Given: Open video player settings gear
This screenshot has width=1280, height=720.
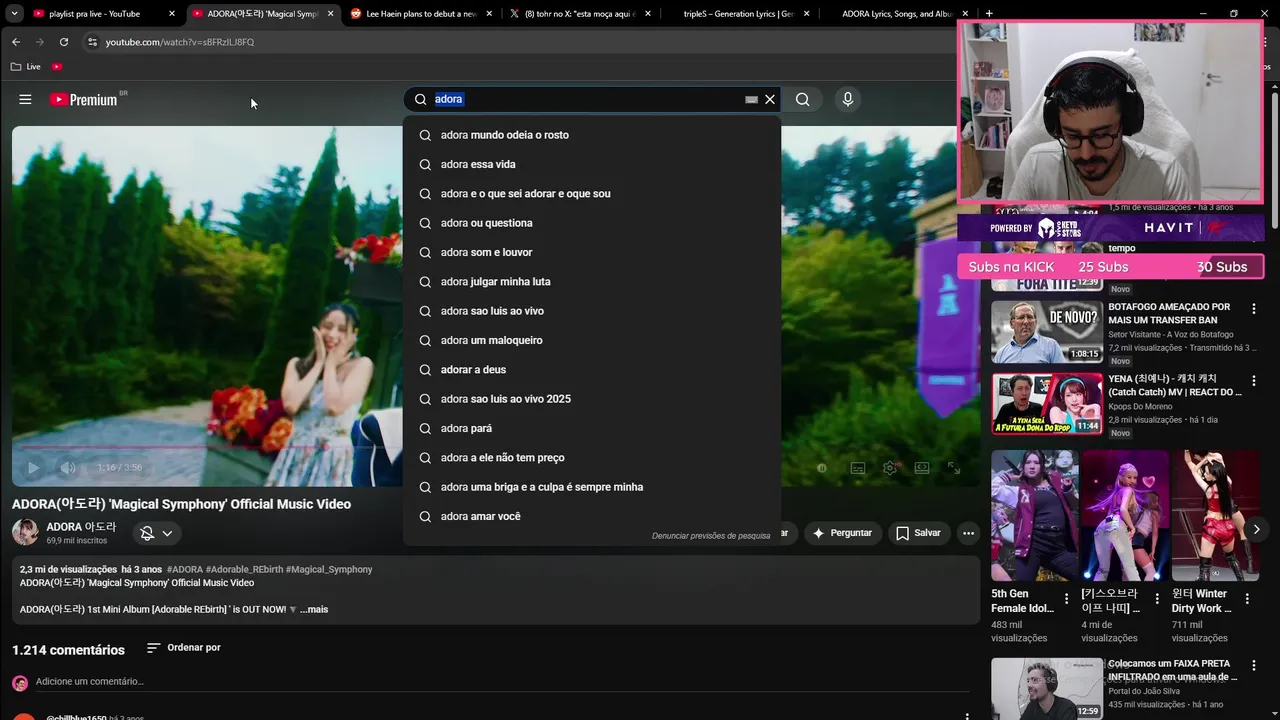Looking at the screenshot, I should click(890, 467).
